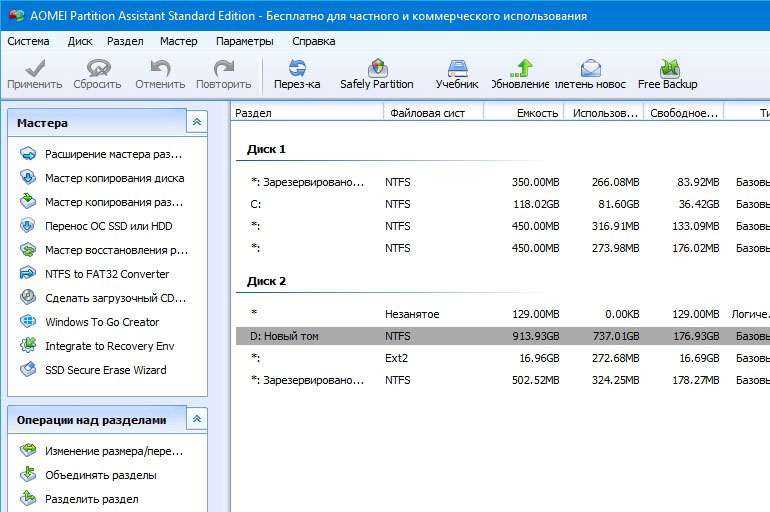Click the Диск 2 group header
Image resolution: width=770 pixels, height=512 pixels.
[x=267, y=281]
